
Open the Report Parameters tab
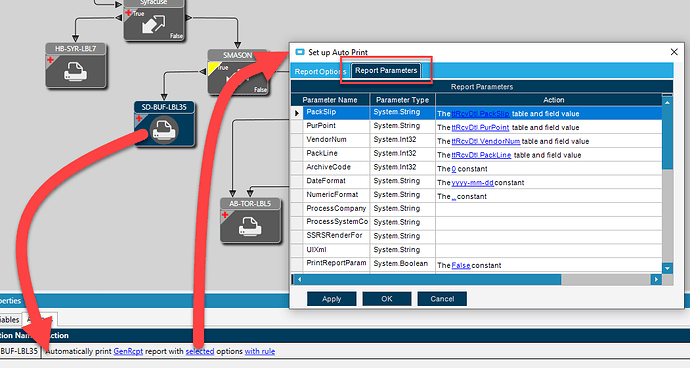click(386, 70)
